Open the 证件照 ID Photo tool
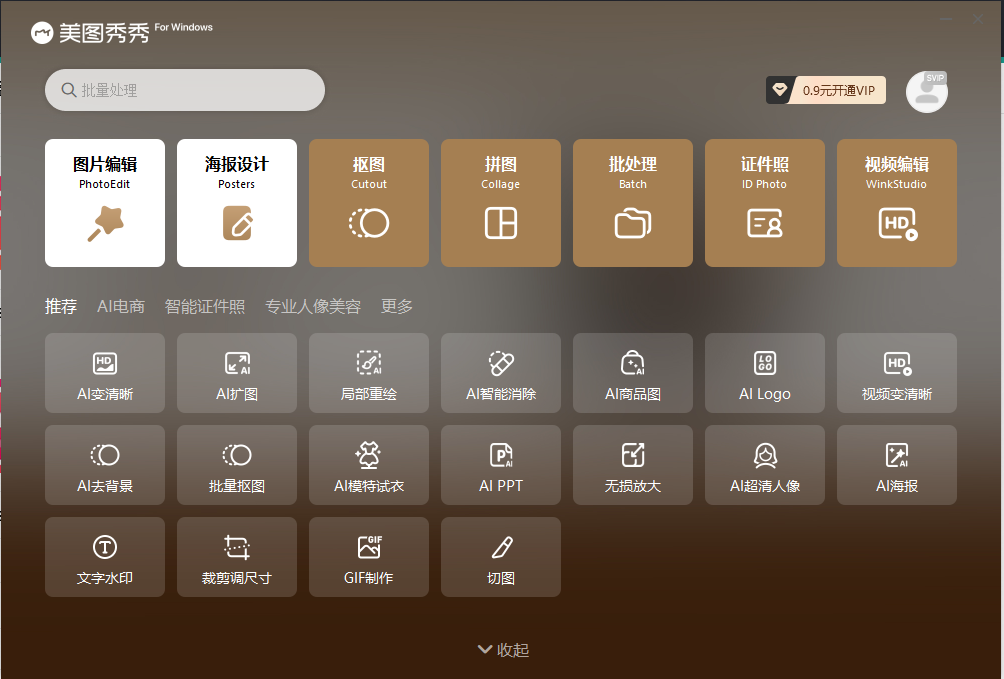The image size is (1004, 679). (765, 202)
